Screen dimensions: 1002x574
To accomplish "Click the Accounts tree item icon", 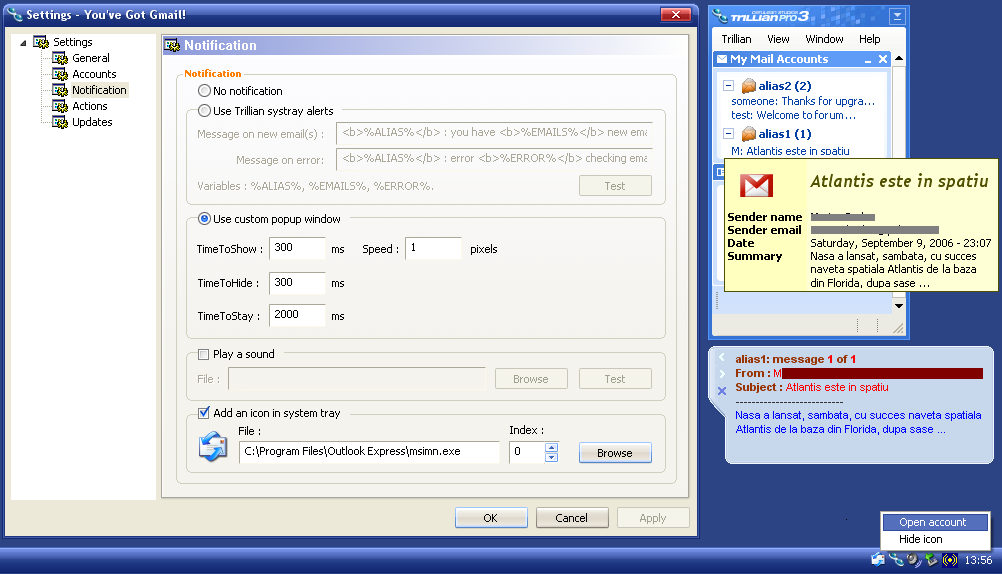I will [60, 74].
